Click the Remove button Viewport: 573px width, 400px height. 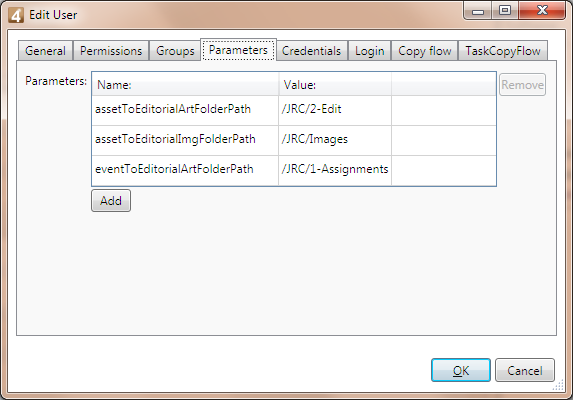coord(522,85)
